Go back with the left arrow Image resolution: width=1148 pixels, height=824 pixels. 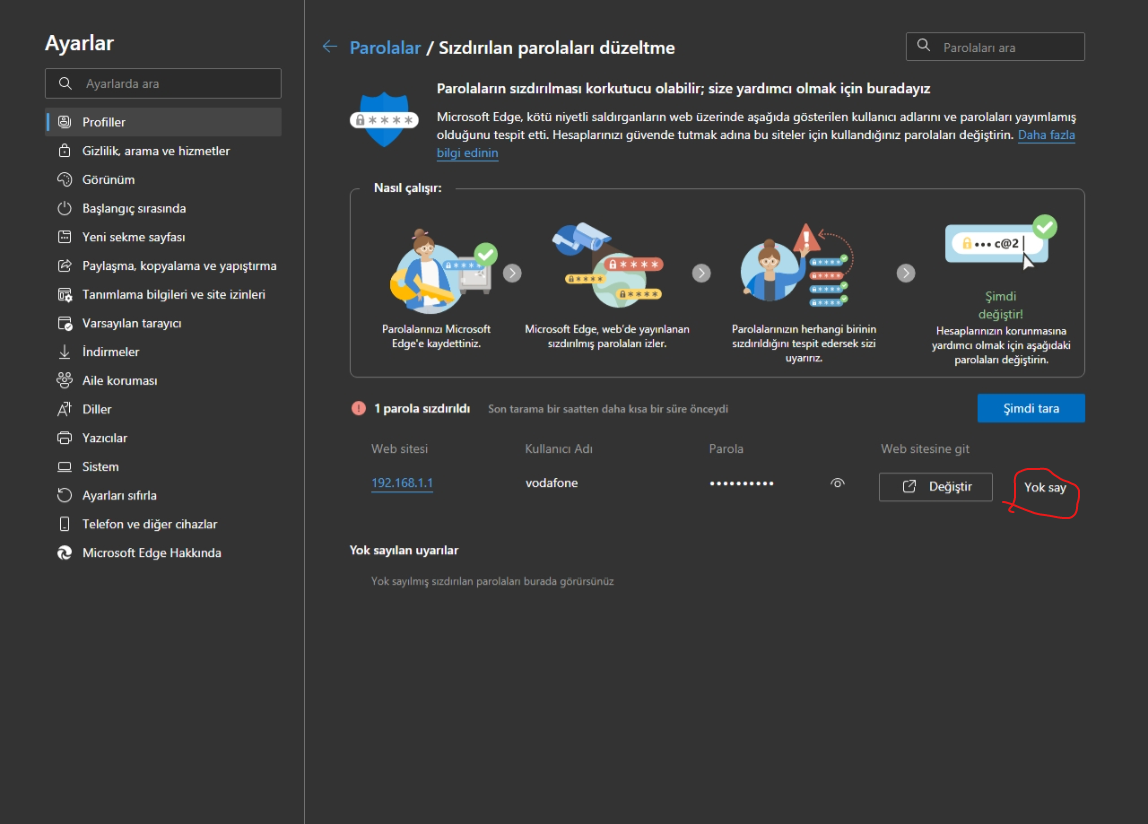(x=329, y=47)
